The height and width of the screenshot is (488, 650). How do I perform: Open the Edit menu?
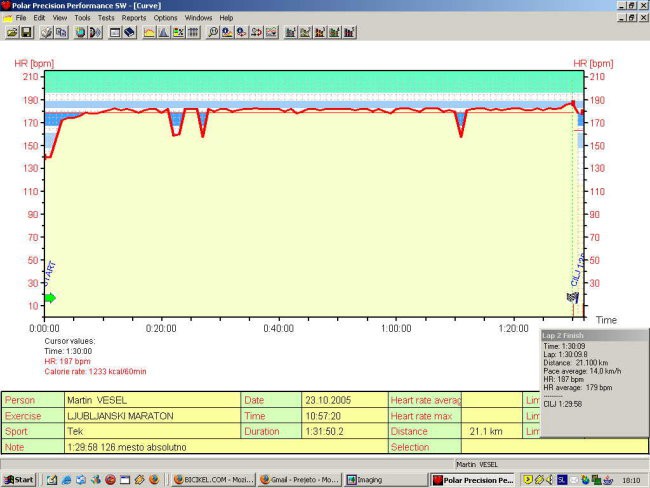point(39,18)
